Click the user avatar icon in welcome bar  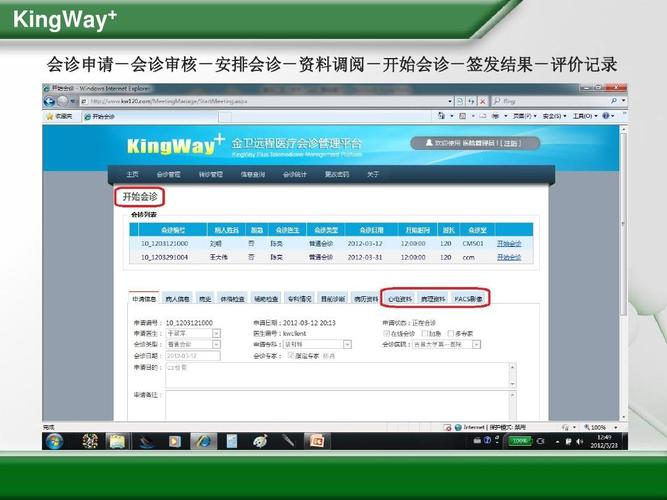[429, 143]
